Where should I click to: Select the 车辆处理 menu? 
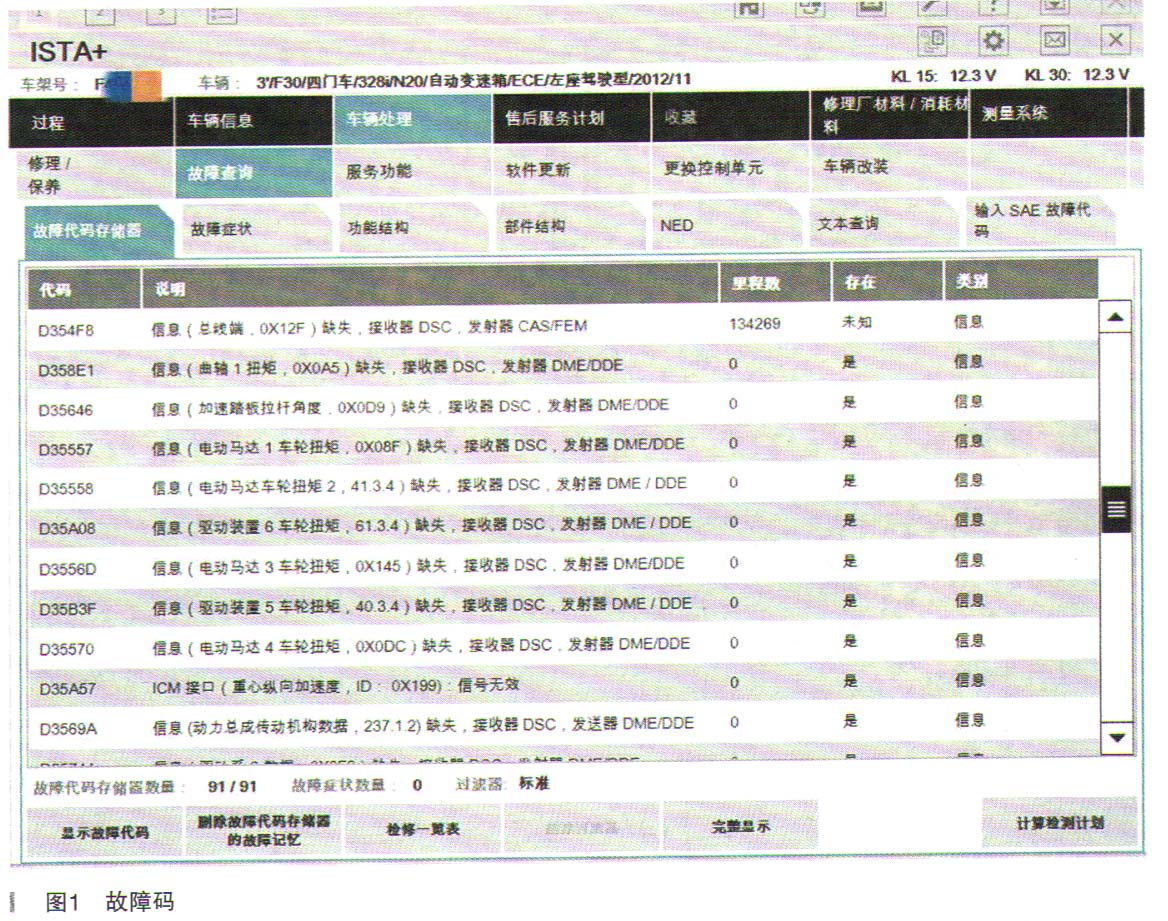[412, 118]
